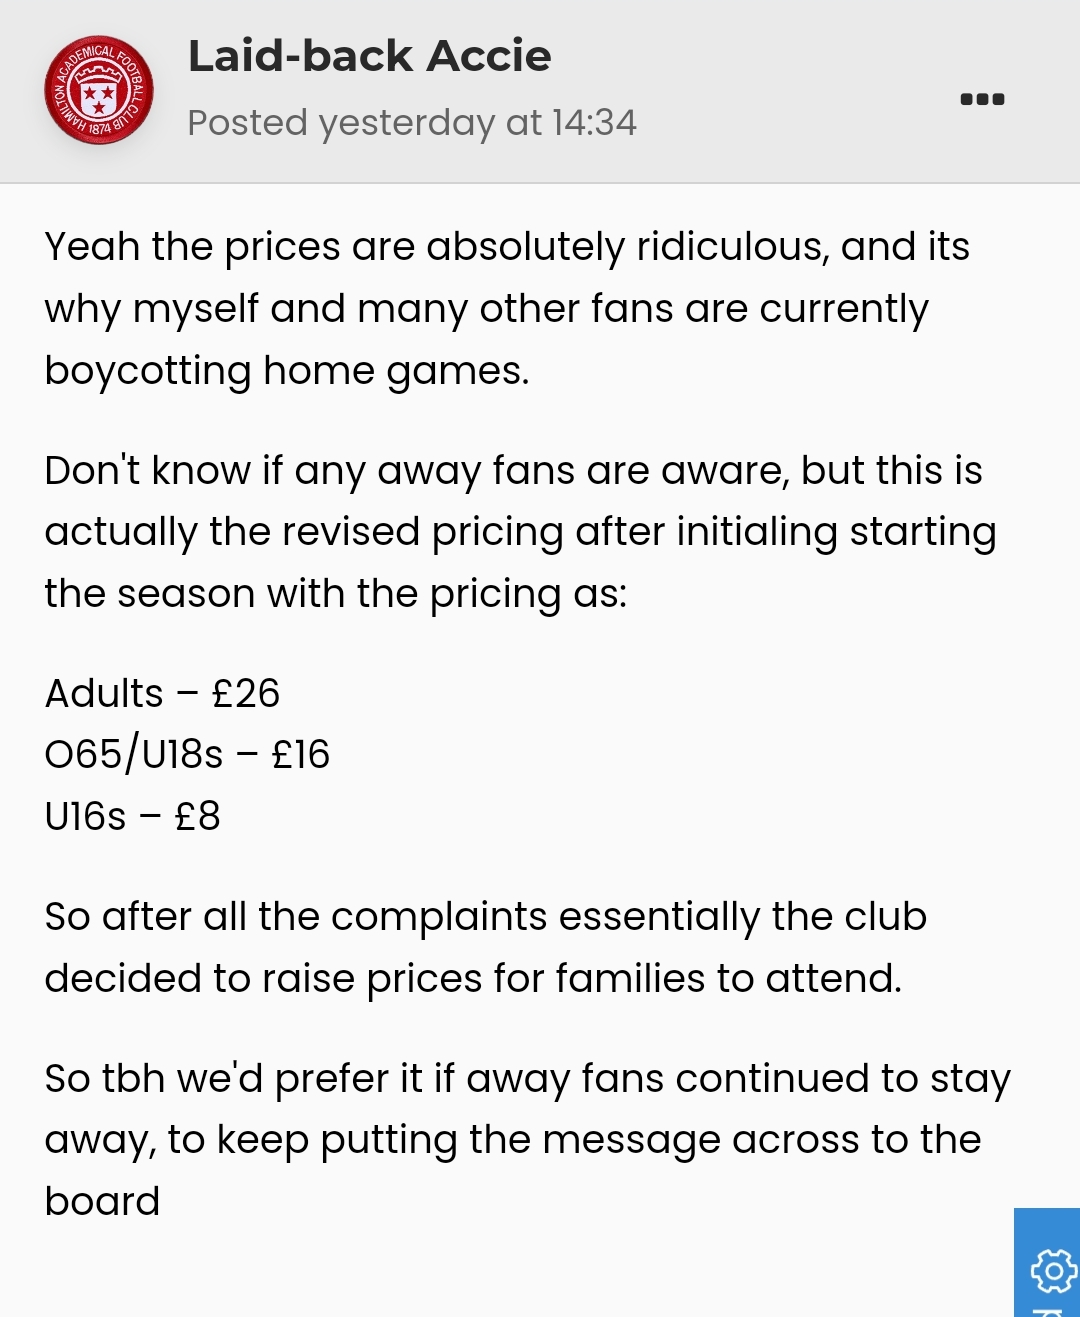Image resolution: width=1080 pixels, height=1317 pixels.
Task: Select the 'Adults – £26' price line
Action: (x=162, y=693)
